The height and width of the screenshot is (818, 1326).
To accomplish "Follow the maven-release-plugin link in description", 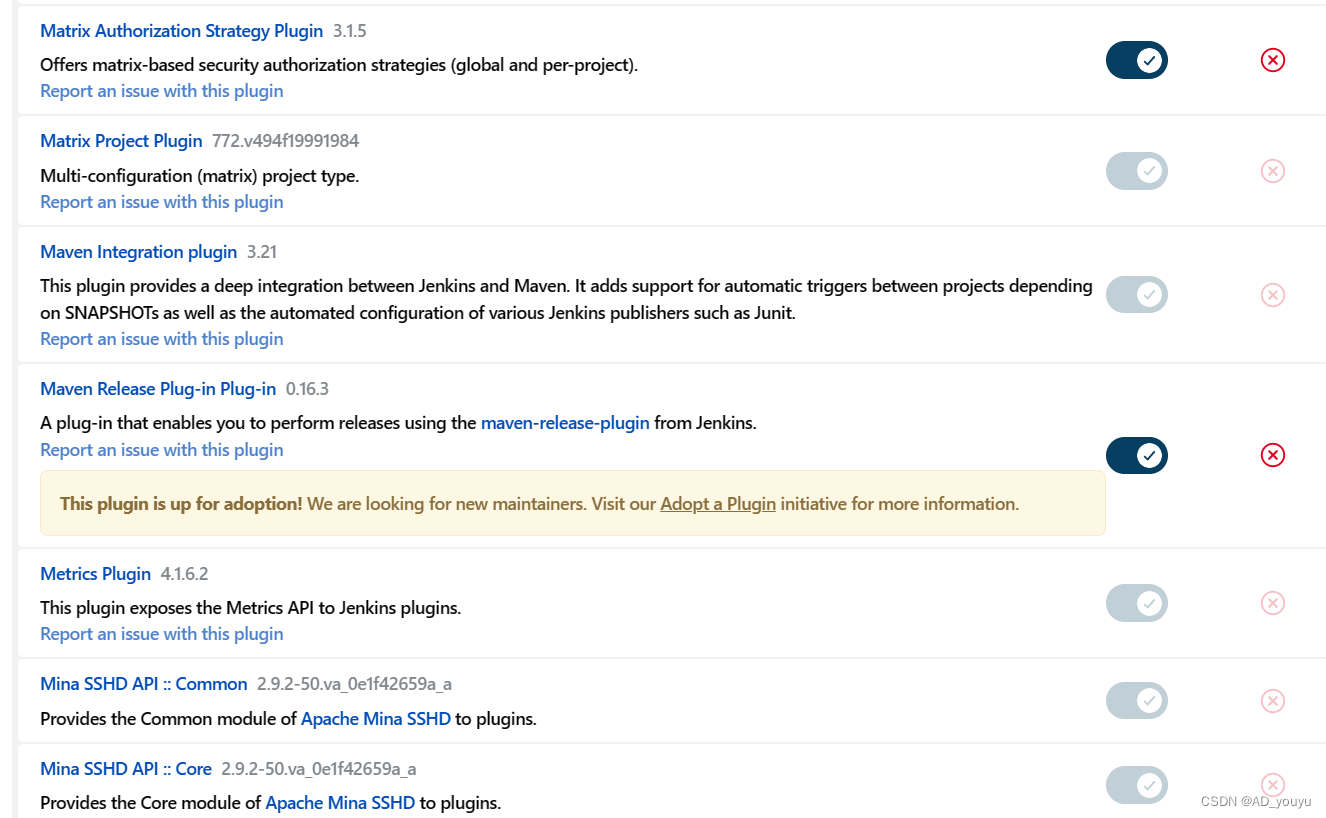I will [x=565, y=423].
